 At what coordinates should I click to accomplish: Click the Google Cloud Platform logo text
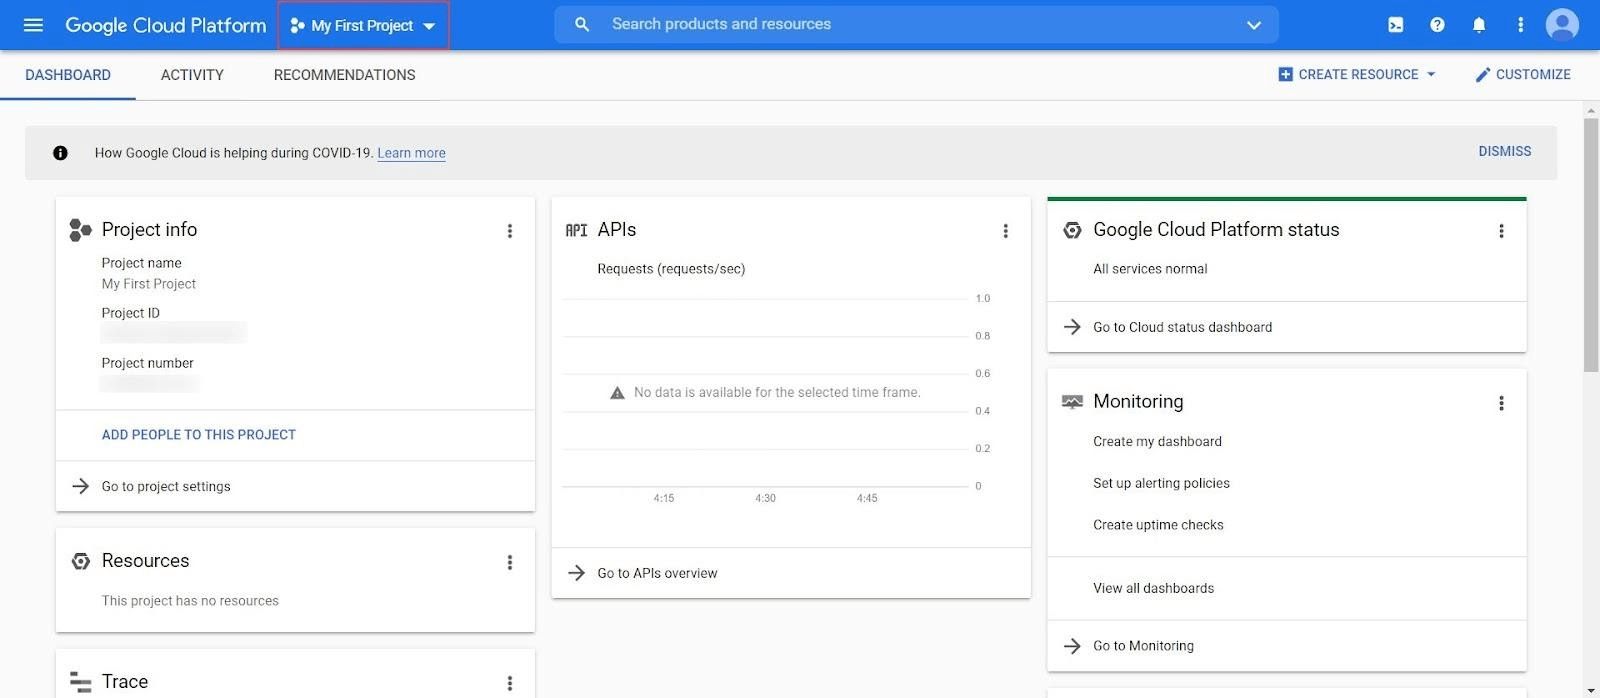tap(166, 25)
